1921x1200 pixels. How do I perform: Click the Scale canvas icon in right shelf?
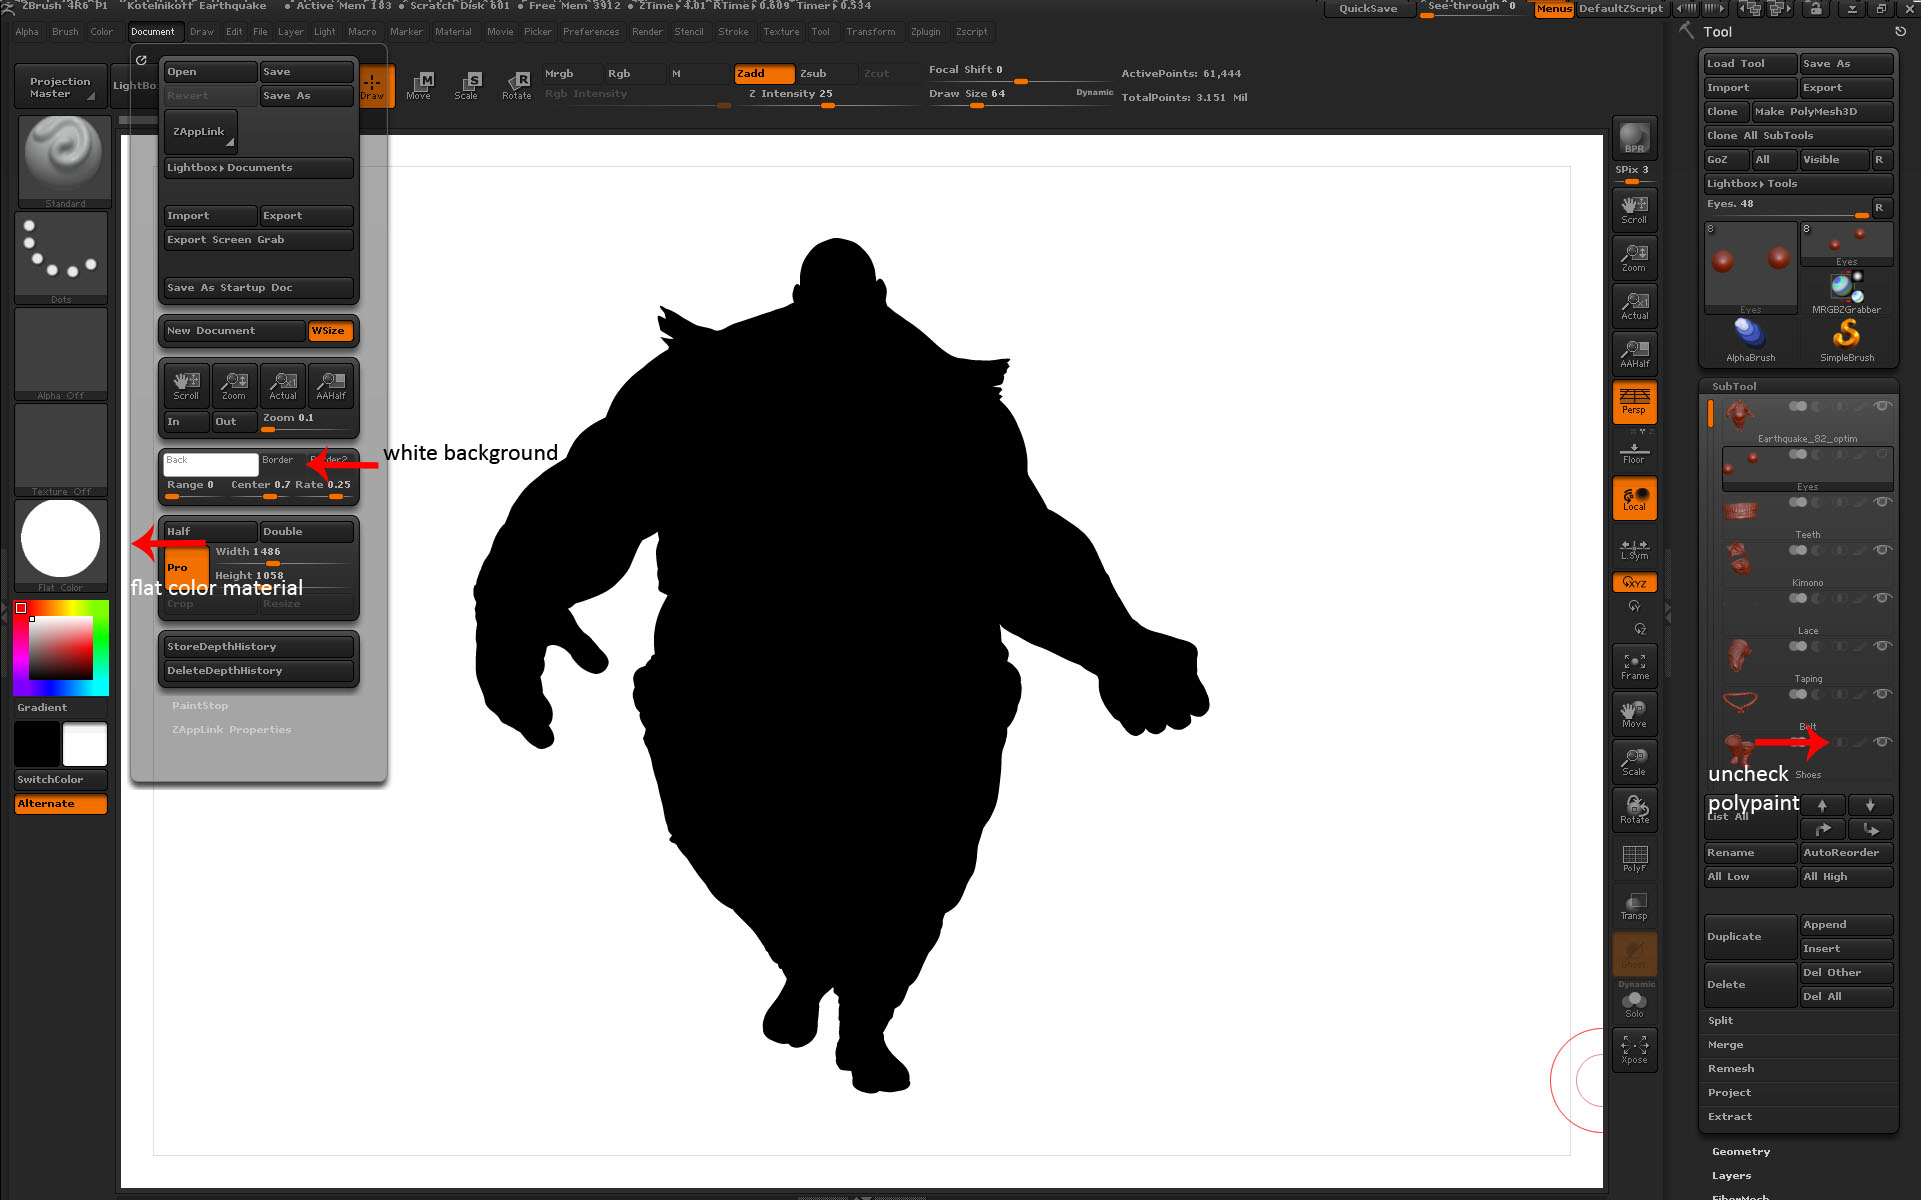[x=1634, y=762]
